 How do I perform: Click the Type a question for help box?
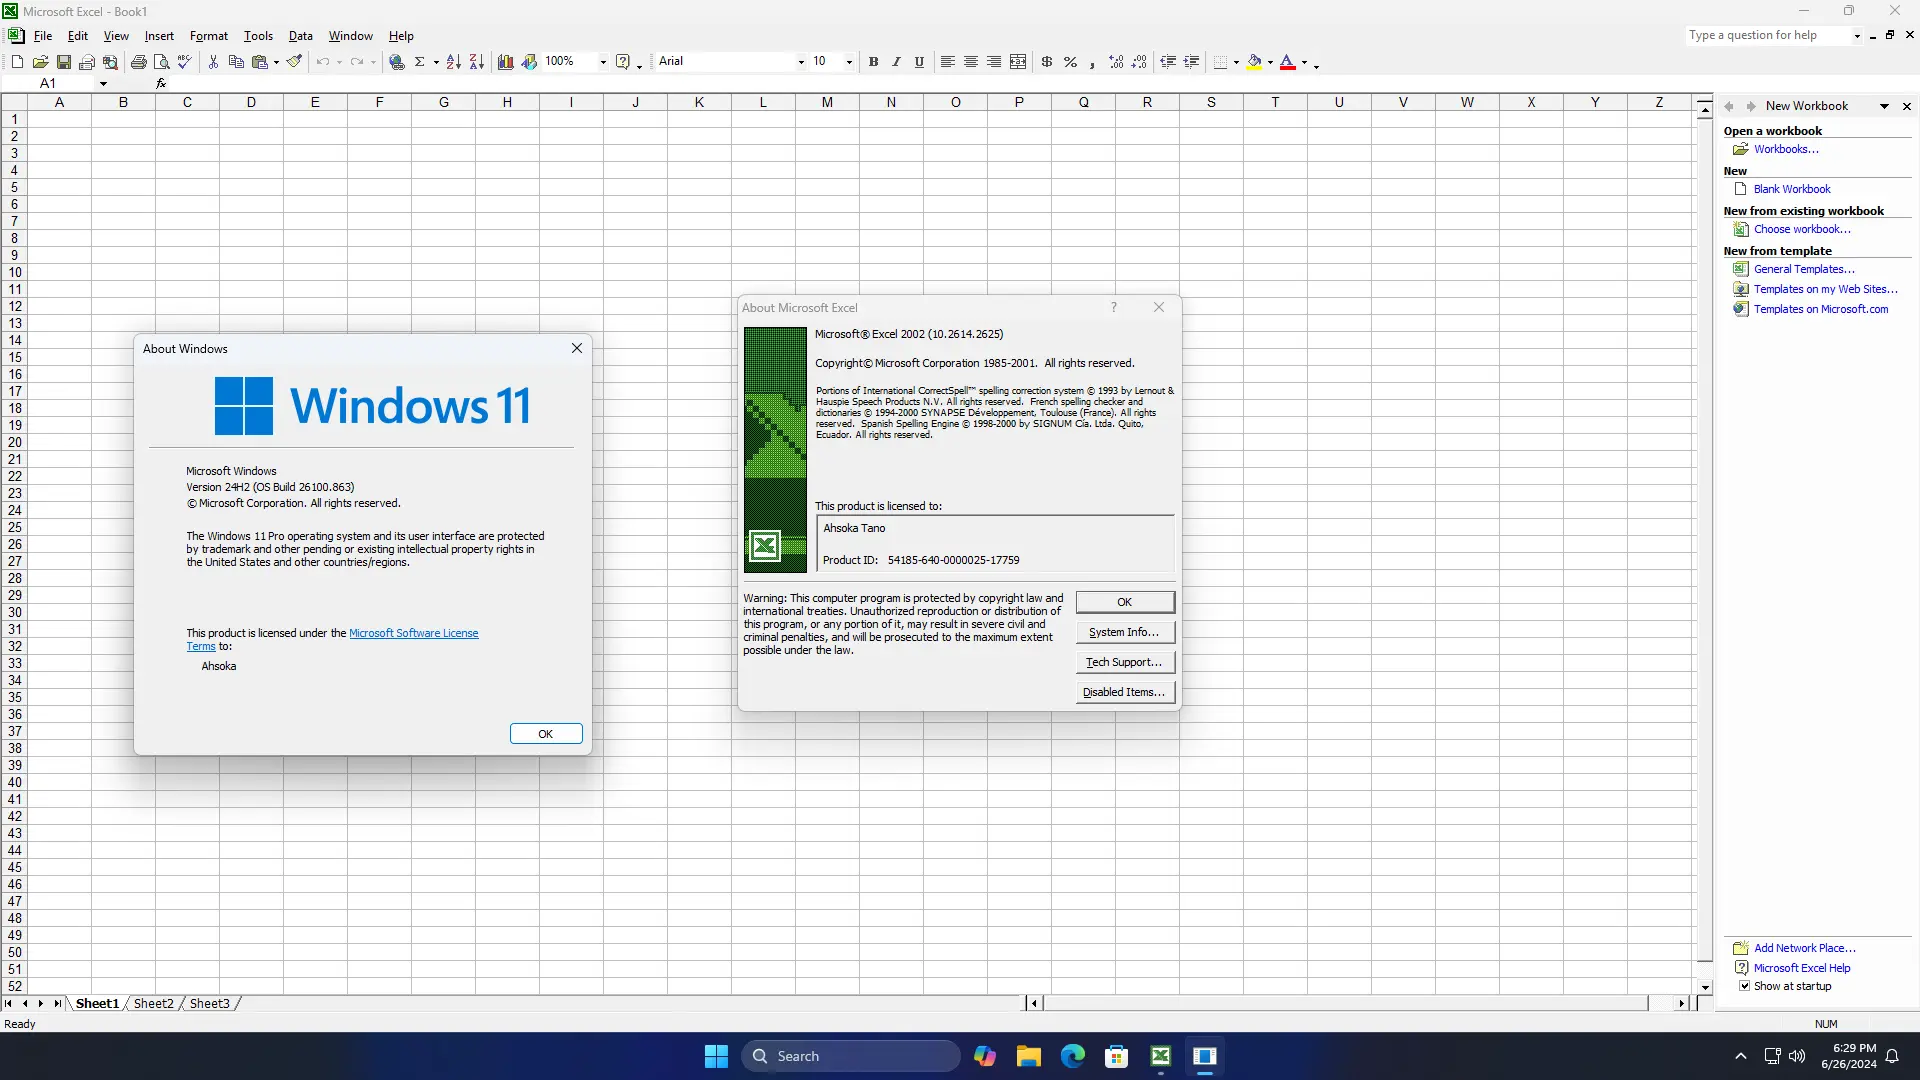point(1768,35)
